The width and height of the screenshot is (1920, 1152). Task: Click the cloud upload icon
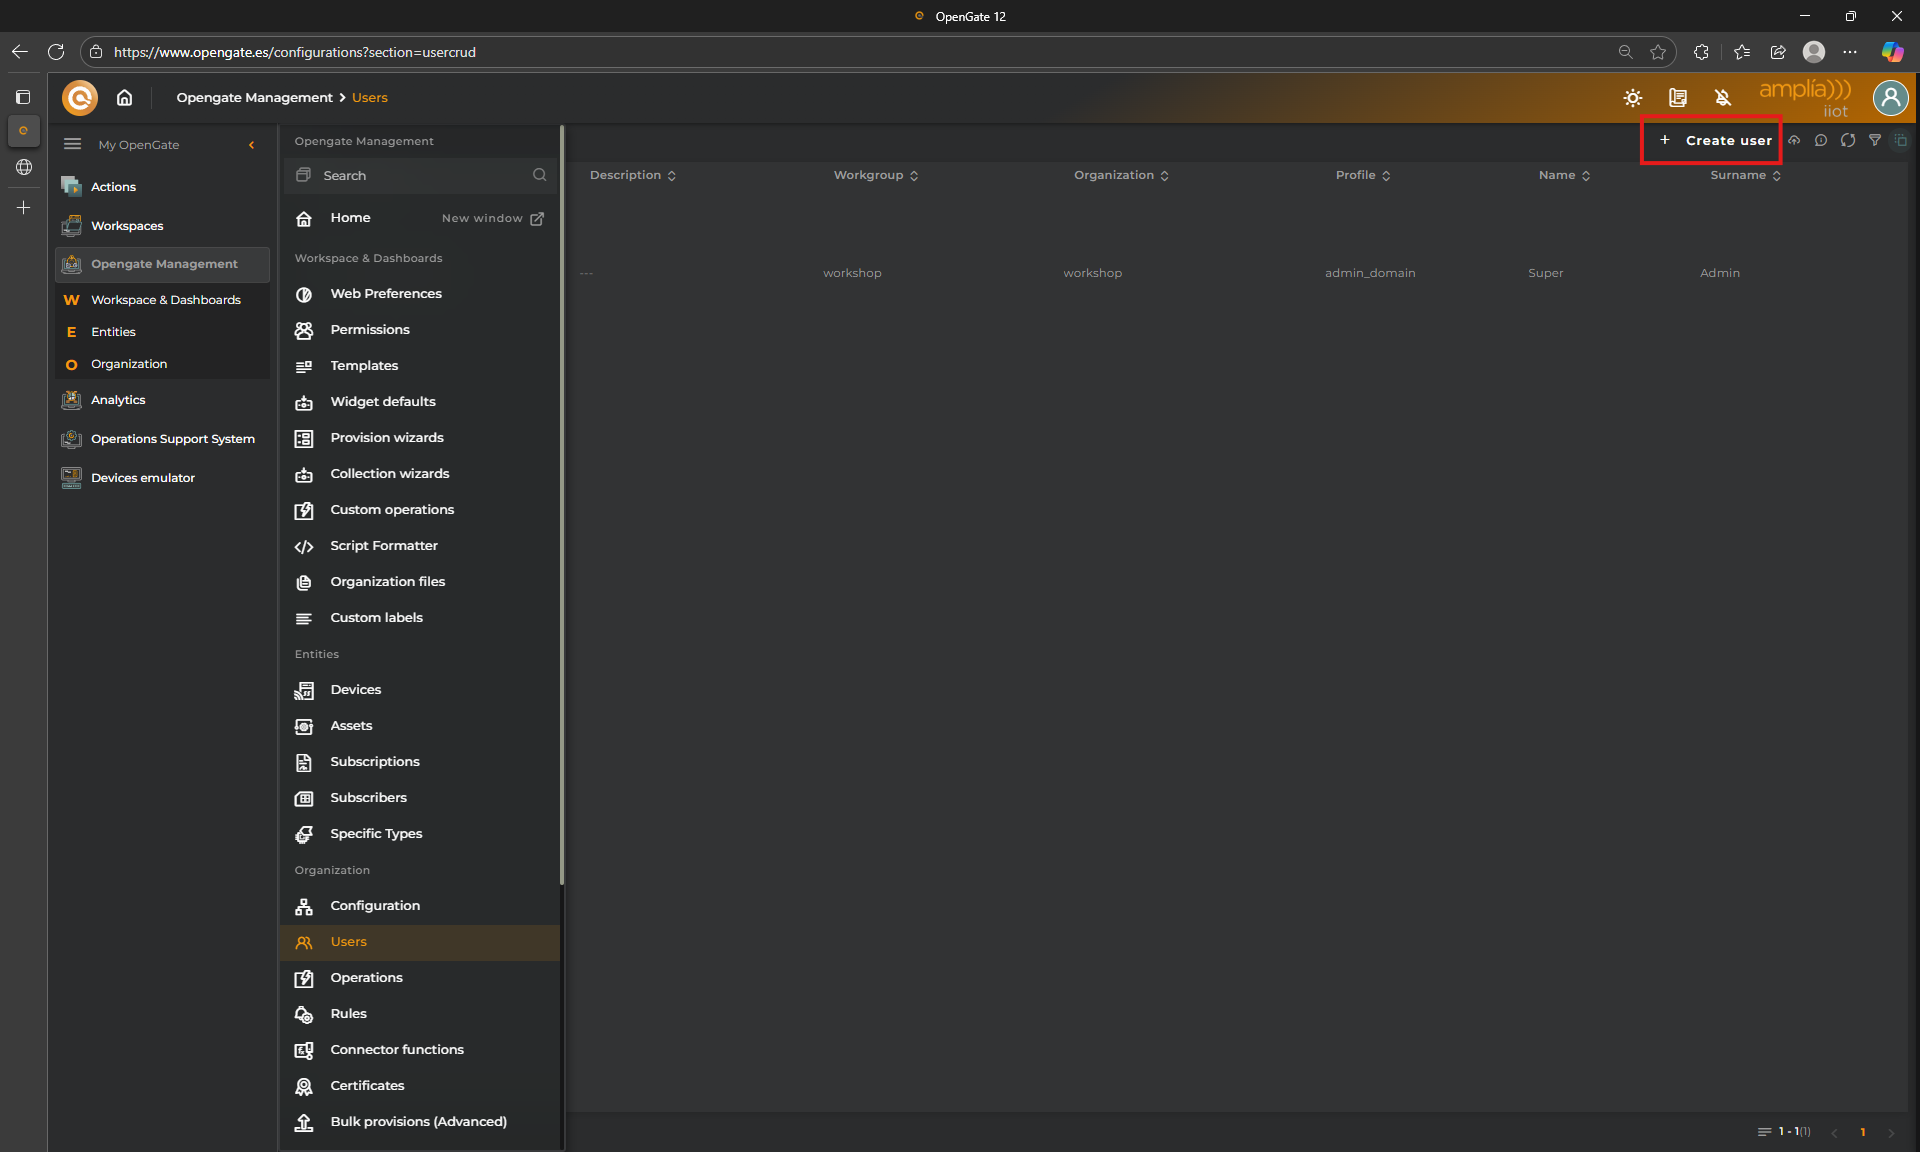point(1794,141)
